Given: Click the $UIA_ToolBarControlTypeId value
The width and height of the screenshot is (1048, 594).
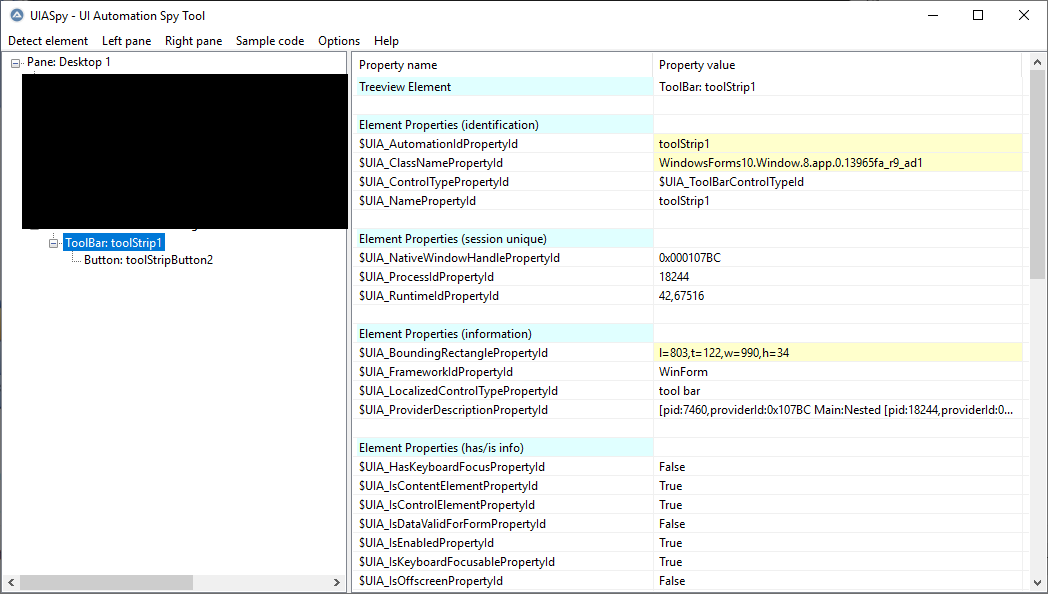Looking at the screenshot, I should 731,182.
